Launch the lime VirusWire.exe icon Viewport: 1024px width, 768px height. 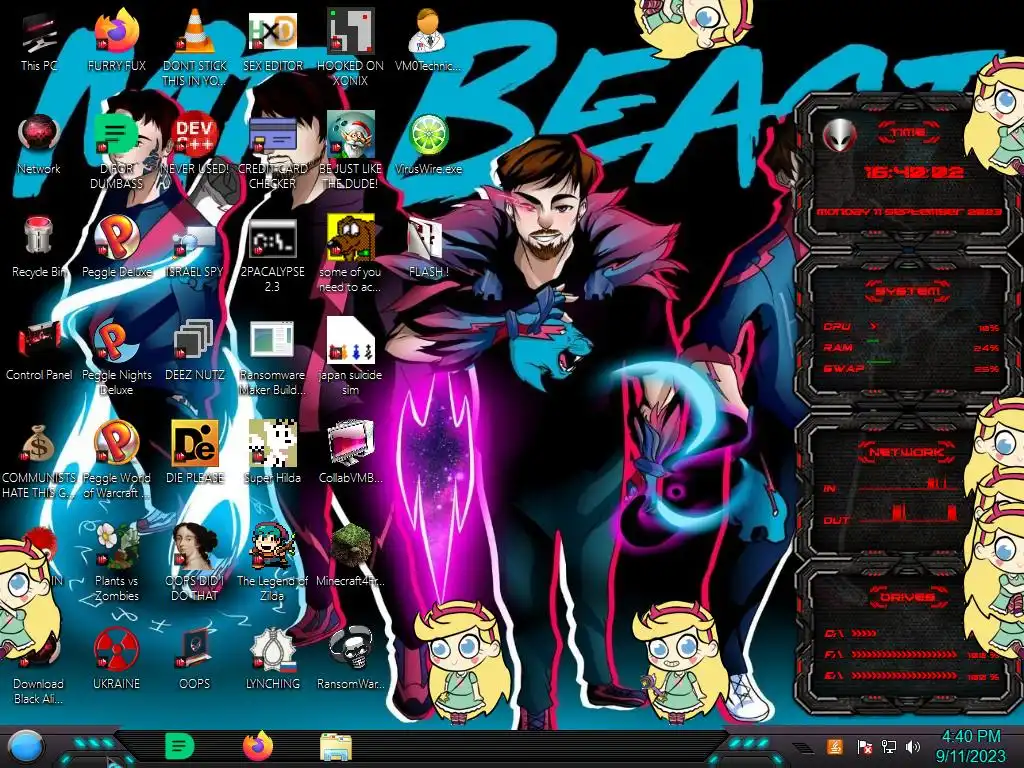tap(428, 146)
